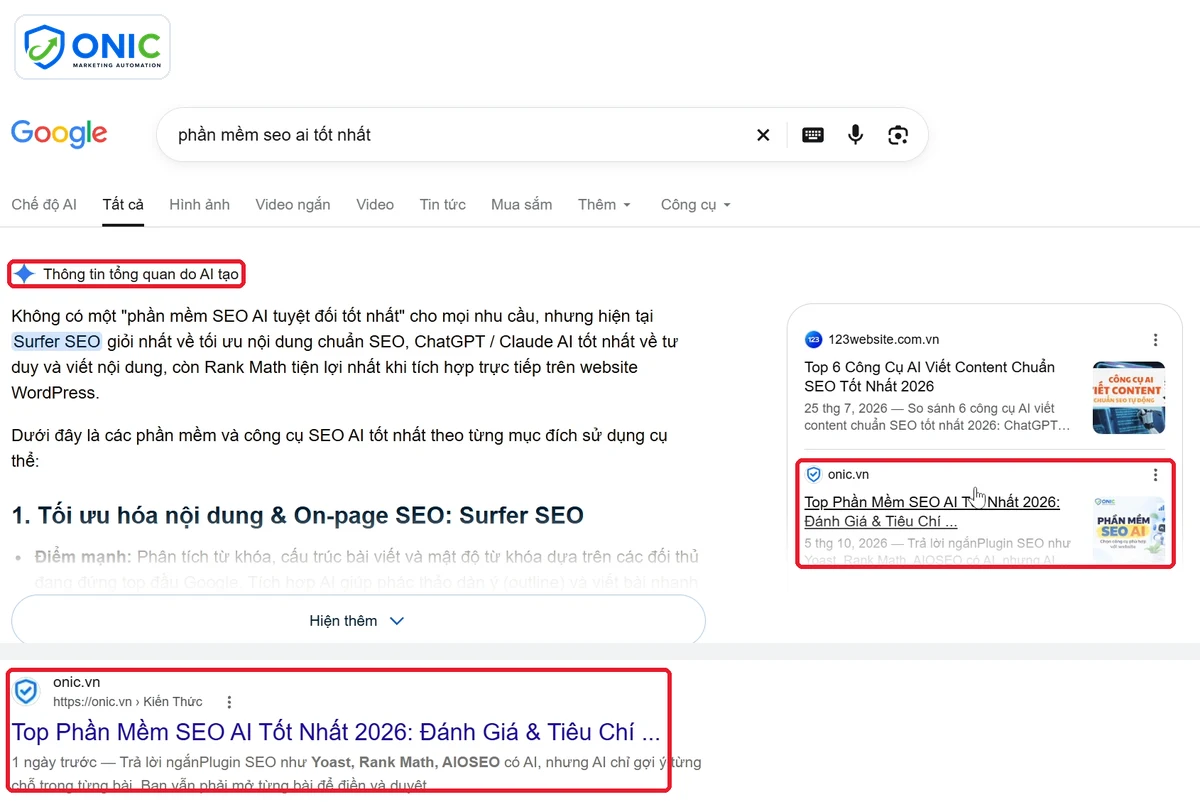Open three-dot options beside onic.vn Kiến Thức URL
Viewport: 1200px width, 802px height.
pyautogui.click(x=229, y=702)
